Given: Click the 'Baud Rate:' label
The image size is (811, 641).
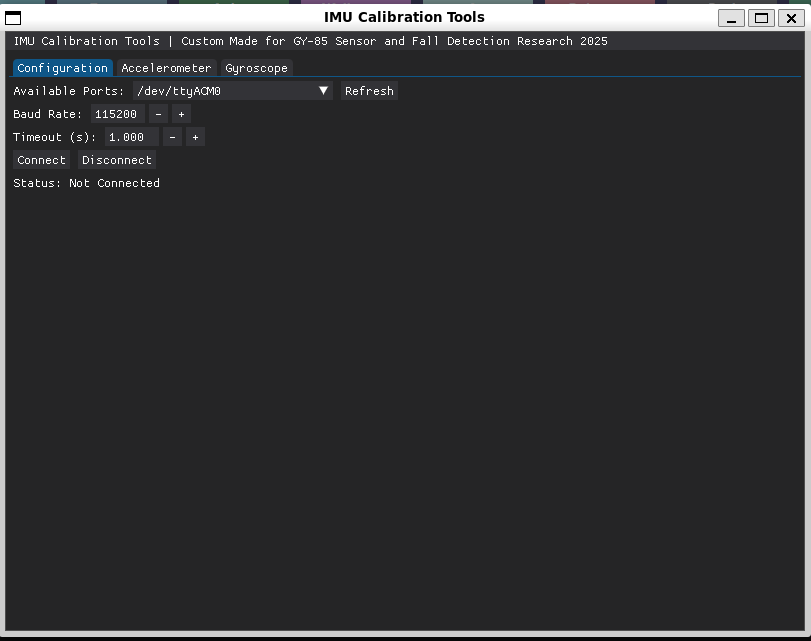Looking at the screenshot, I should [x=48, y=114].
